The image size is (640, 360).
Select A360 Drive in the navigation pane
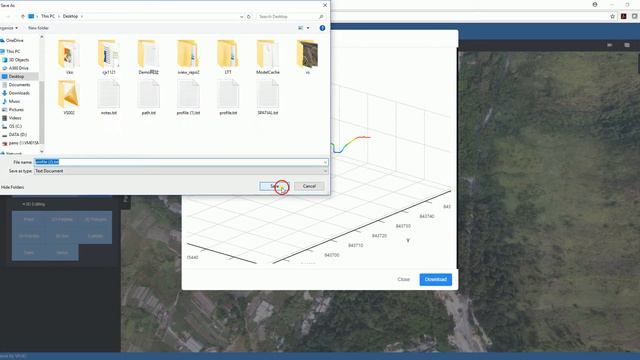coord(18,68)
